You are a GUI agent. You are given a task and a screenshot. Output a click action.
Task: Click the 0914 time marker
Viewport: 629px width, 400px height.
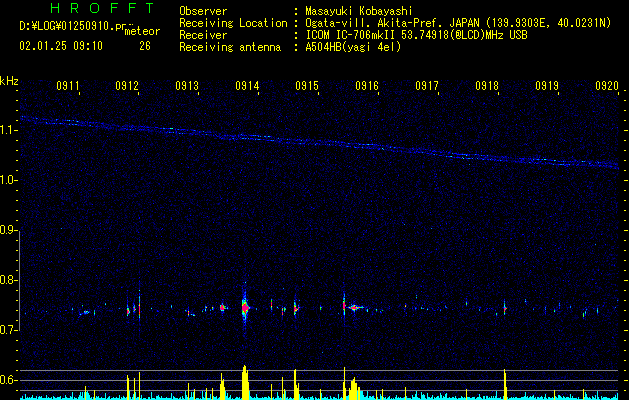click(x=247, y=86)
